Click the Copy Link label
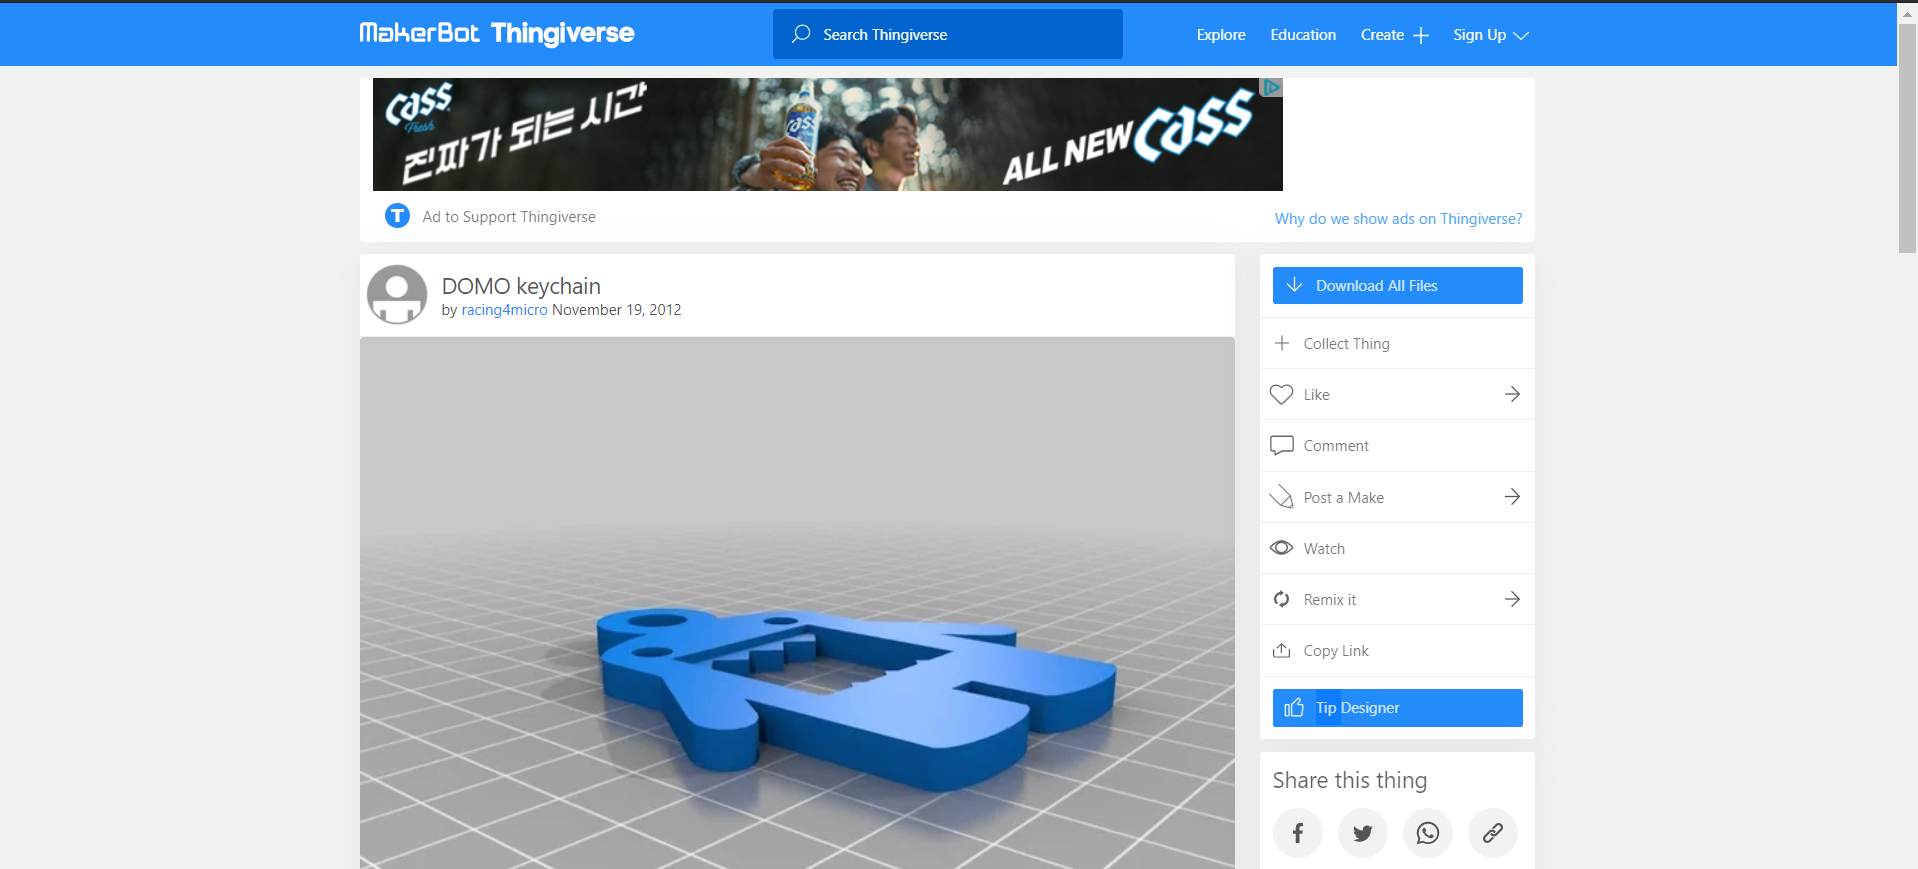The image size is (1918, 869). 1336,651
